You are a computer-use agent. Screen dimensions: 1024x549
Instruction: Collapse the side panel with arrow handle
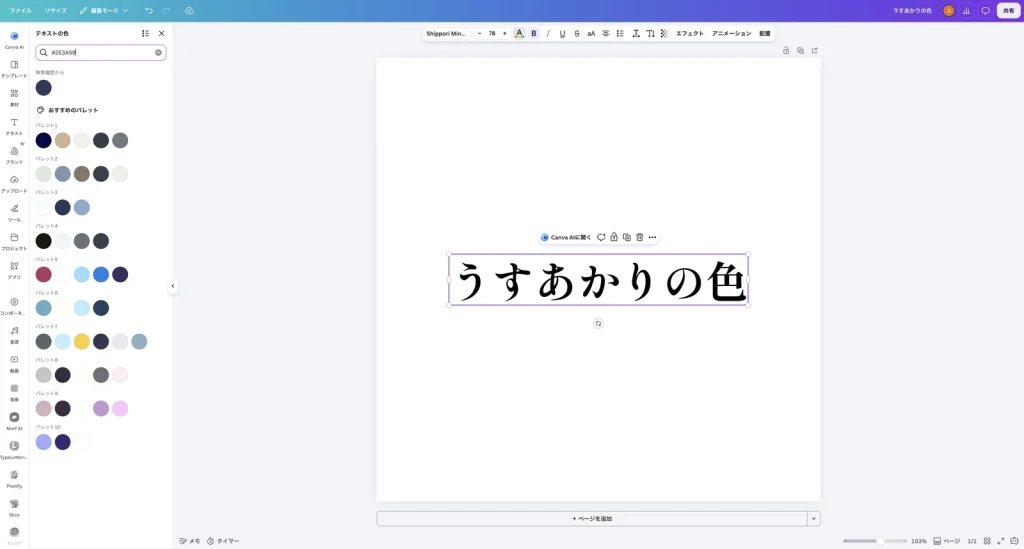pos(172,286)
